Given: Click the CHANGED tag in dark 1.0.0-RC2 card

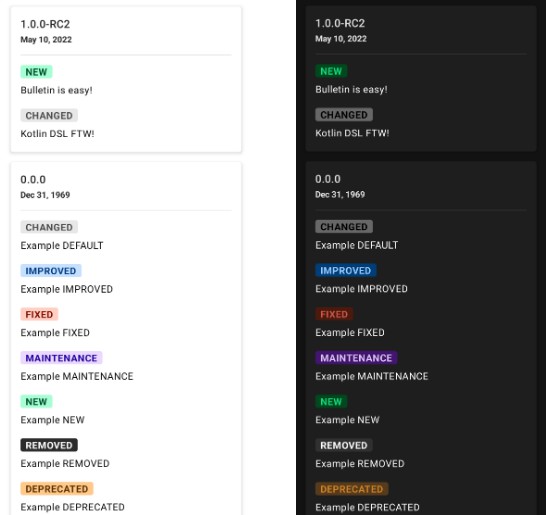Looking at the screenshot, I should pyautogui.click(x=344, y=115).
